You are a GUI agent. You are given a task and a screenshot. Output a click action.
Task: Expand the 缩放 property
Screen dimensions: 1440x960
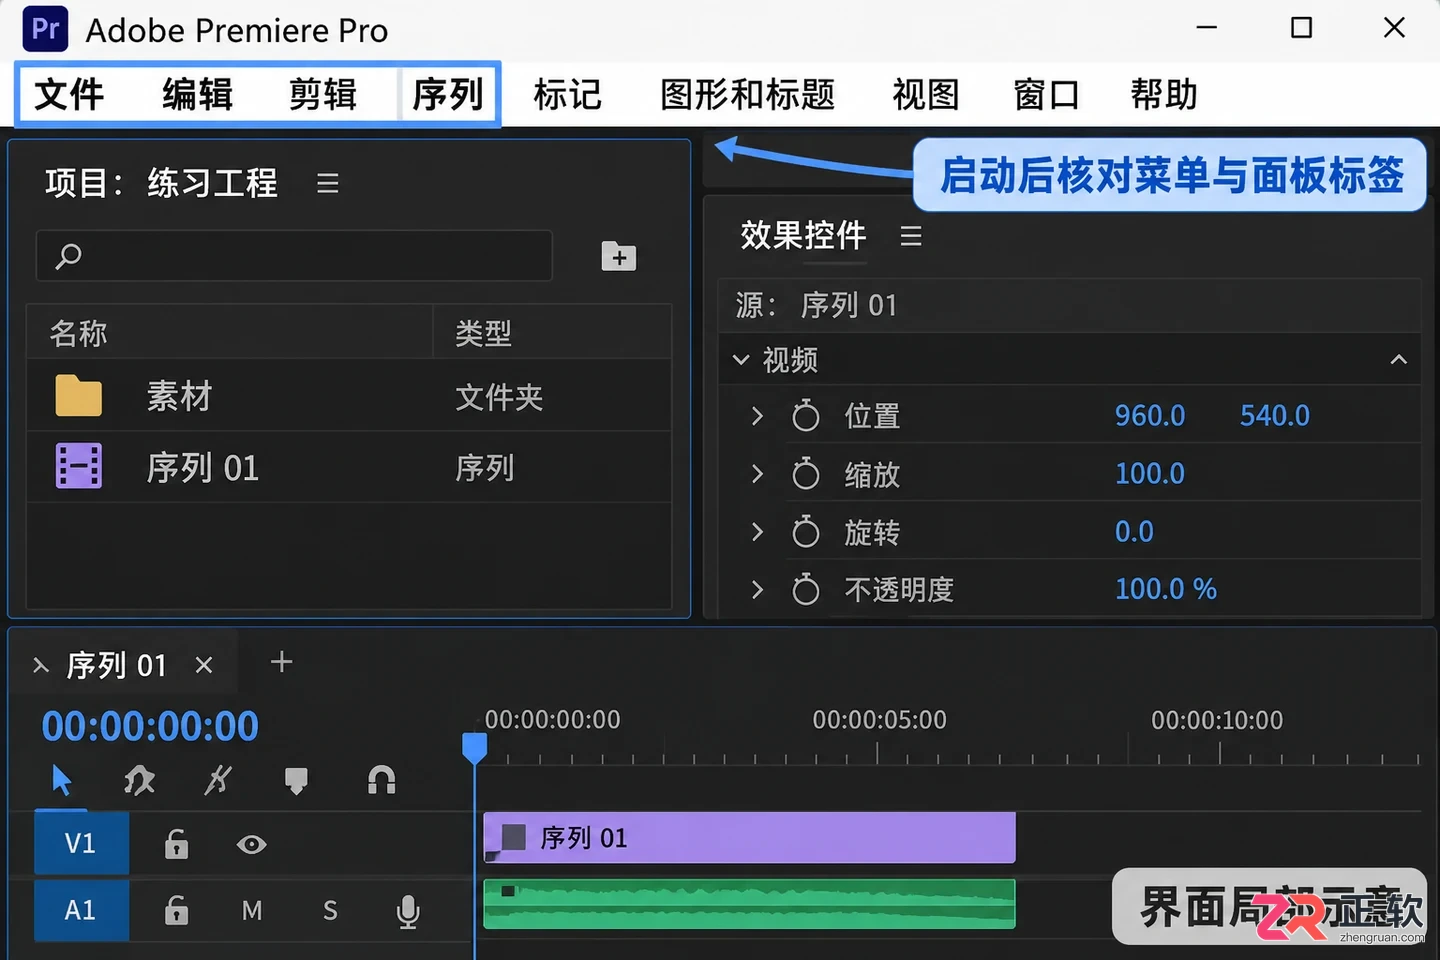tap(757, 474)
